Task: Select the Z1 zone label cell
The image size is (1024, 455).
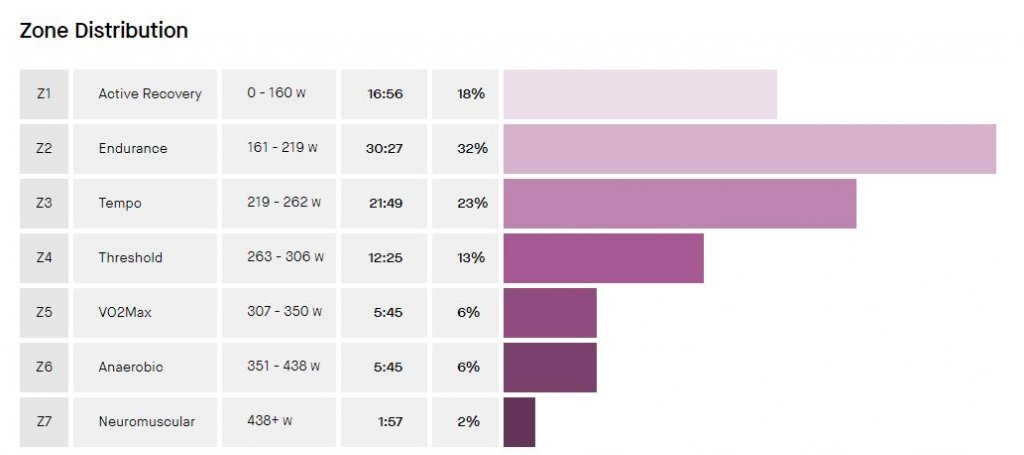Action: pos(44,94)
